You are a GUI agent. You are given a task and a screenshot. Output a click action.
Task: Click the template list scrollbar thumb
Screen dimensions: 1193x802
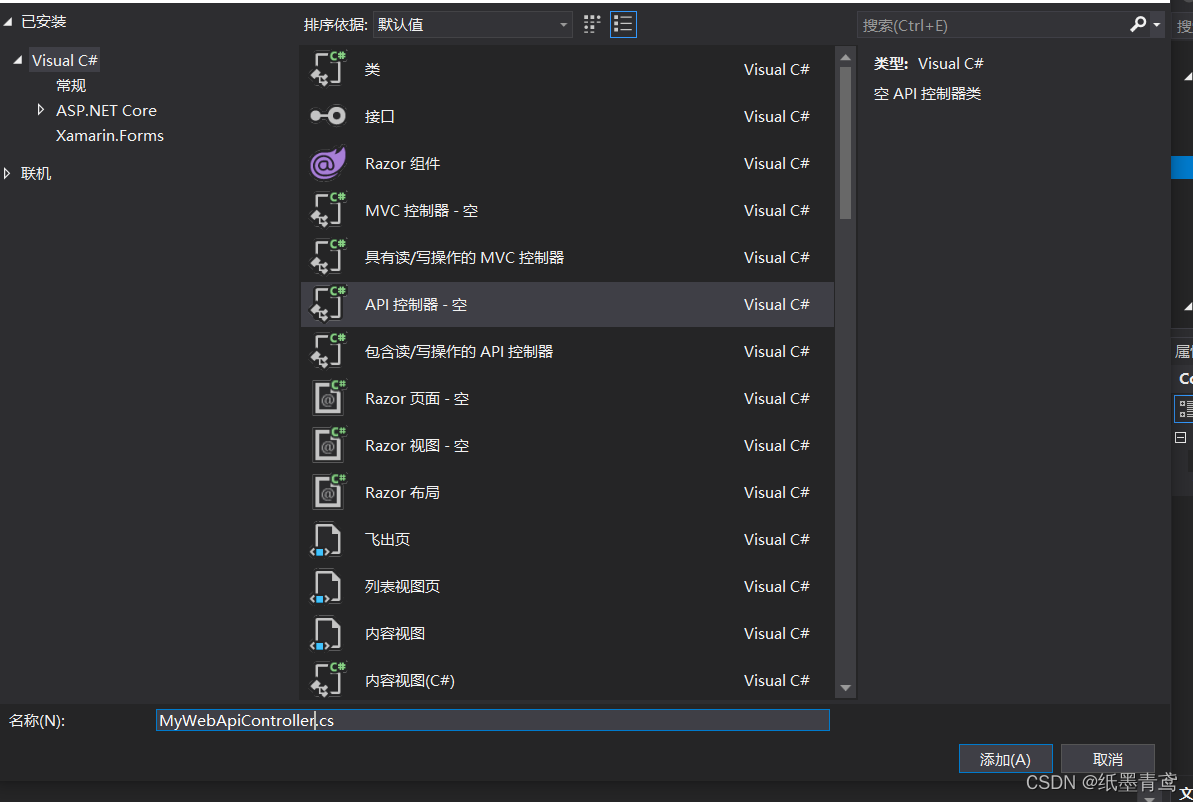(x=845, y=143)
